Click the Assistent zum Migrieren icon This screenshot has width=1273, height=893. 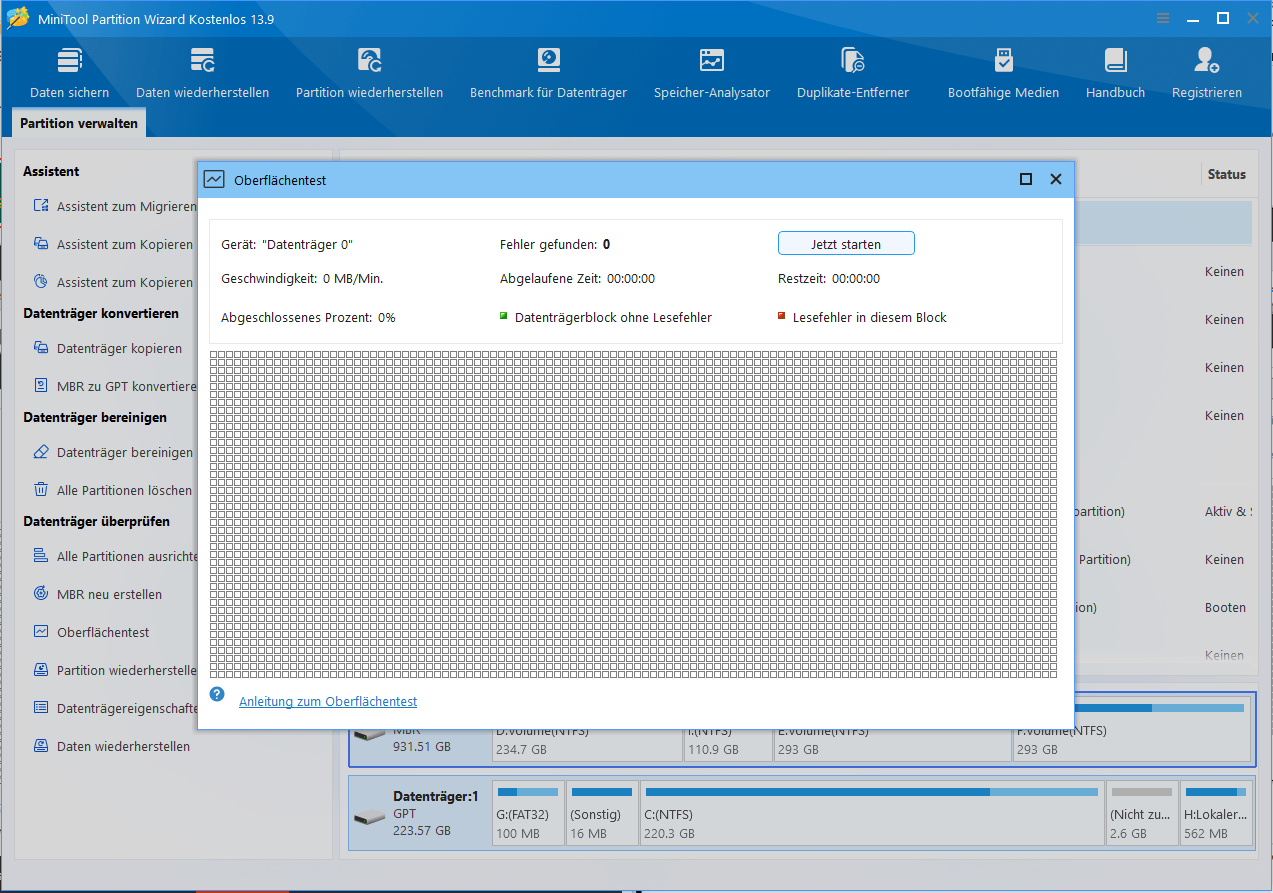click(41, 206)
